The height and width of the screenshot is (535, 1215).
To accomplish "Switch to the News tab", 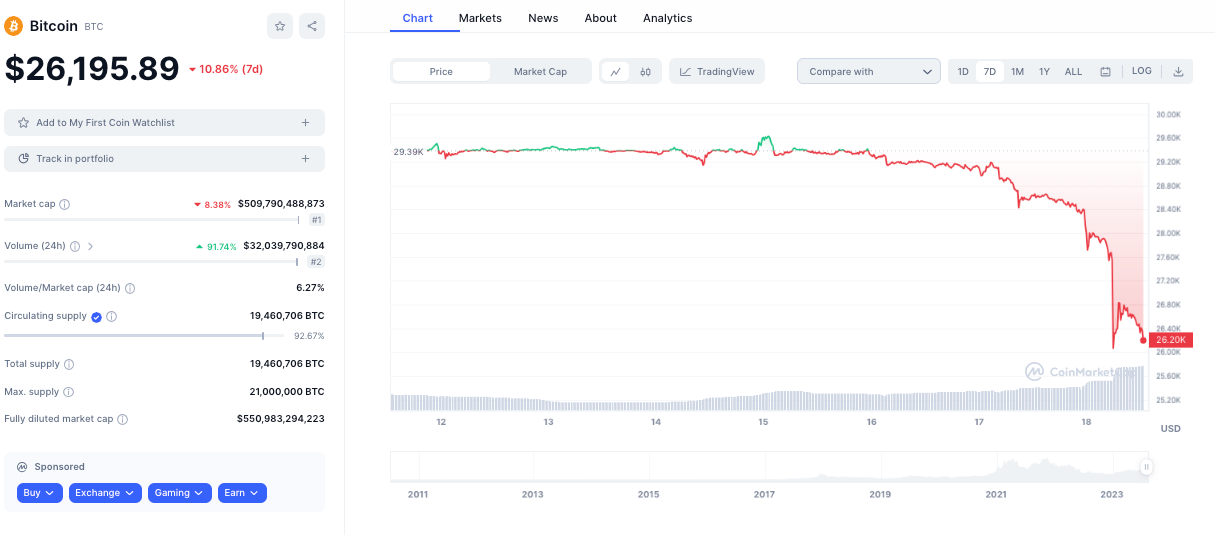I will 543,18.
